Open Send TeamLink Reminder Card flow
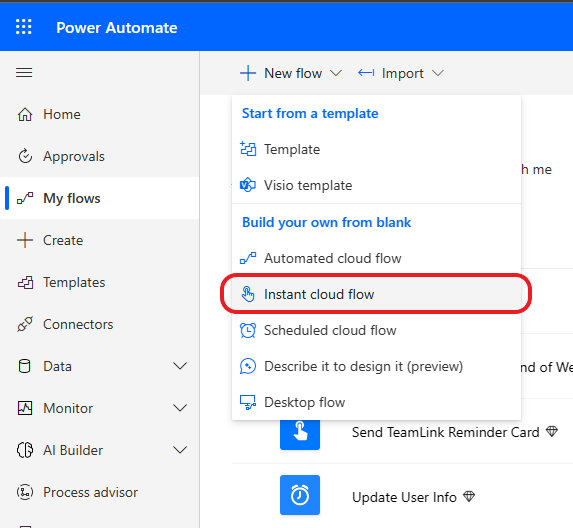This screenshot has width=573, height=528. pos(445,432)
